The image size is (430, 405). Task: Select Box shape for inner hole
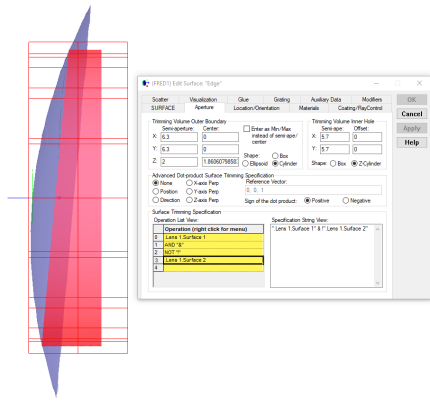[333, 163]
